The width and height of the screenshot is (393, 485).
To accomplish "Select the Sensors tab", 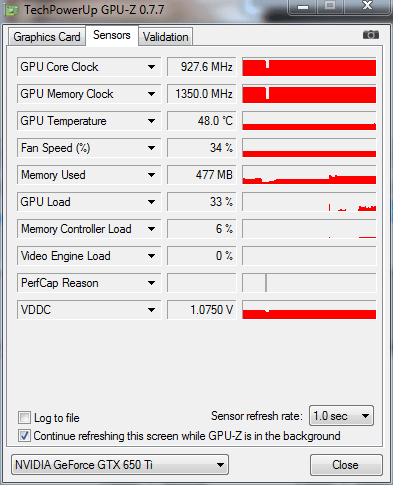I will [x=112, y=35].
